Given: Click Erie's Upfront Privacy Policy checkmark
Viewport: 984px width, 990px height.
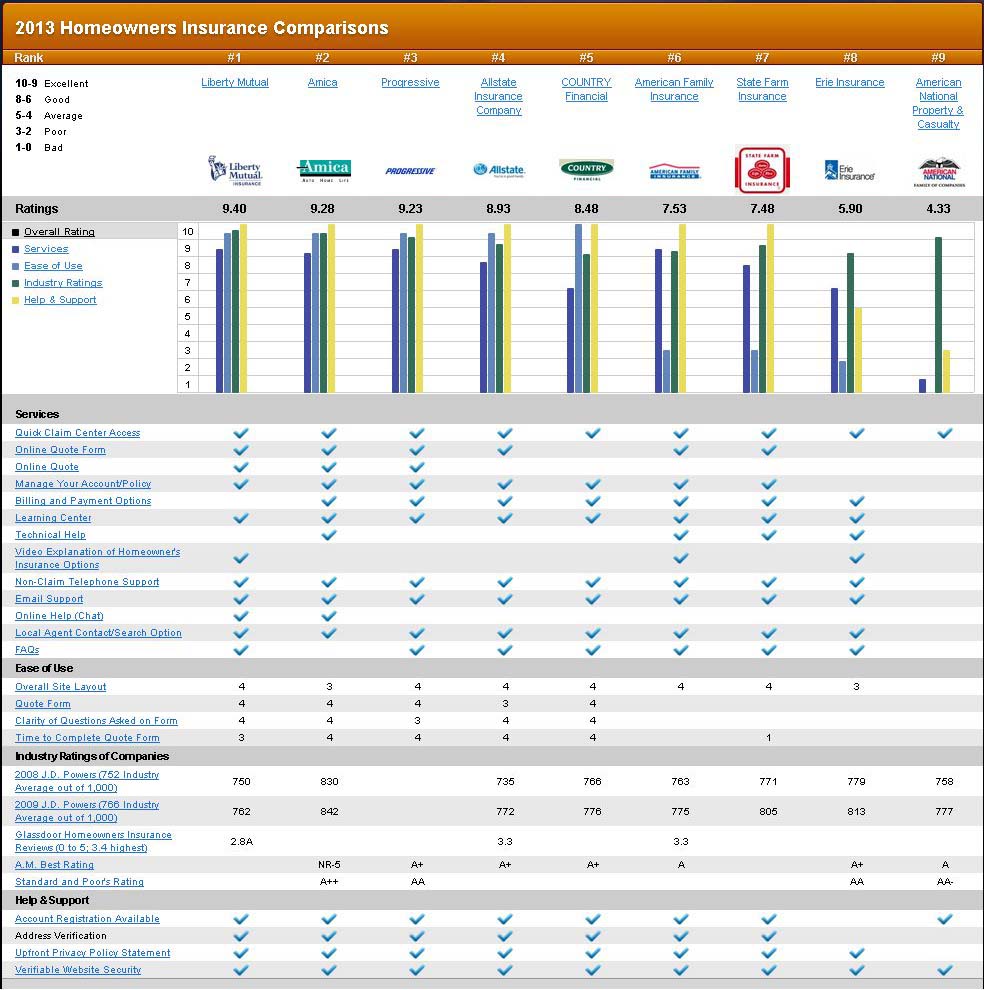Looking at the screenshot, I should [856, 953].
